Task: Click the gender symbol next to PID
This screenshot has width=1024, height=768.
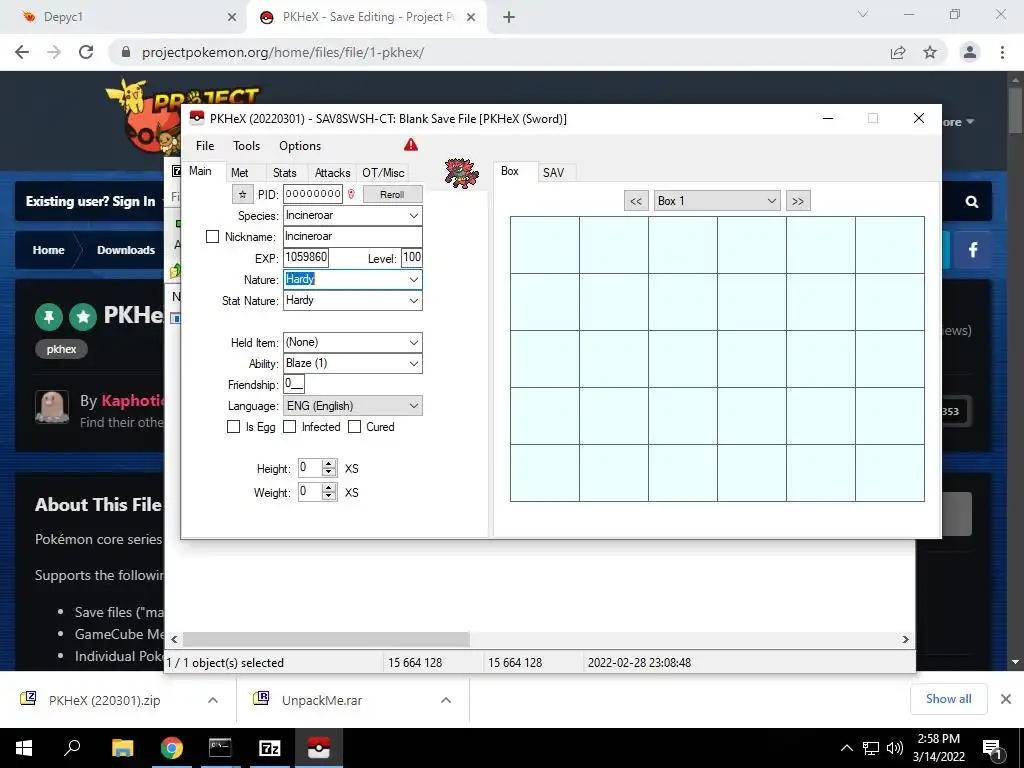Action: point(351,194)
